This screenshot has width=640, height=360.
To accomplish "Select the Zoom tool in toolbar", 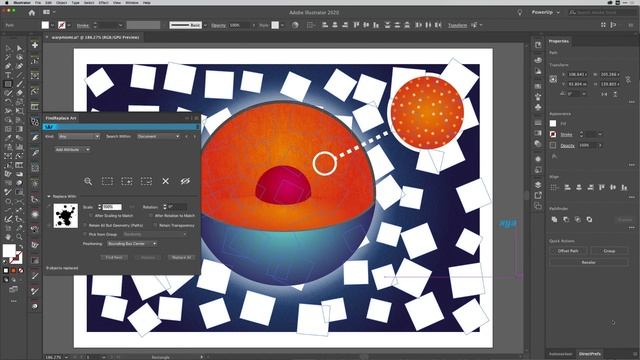I will [19, 237].
